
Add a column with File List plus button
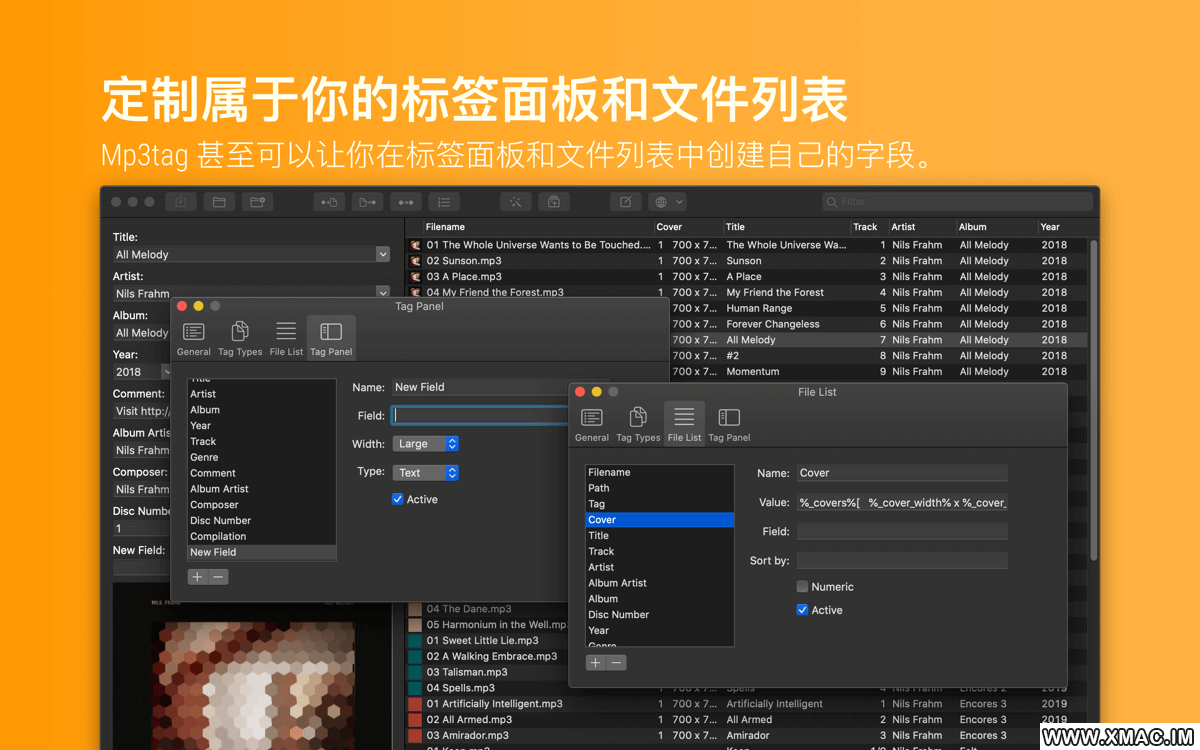click(595, 662)
